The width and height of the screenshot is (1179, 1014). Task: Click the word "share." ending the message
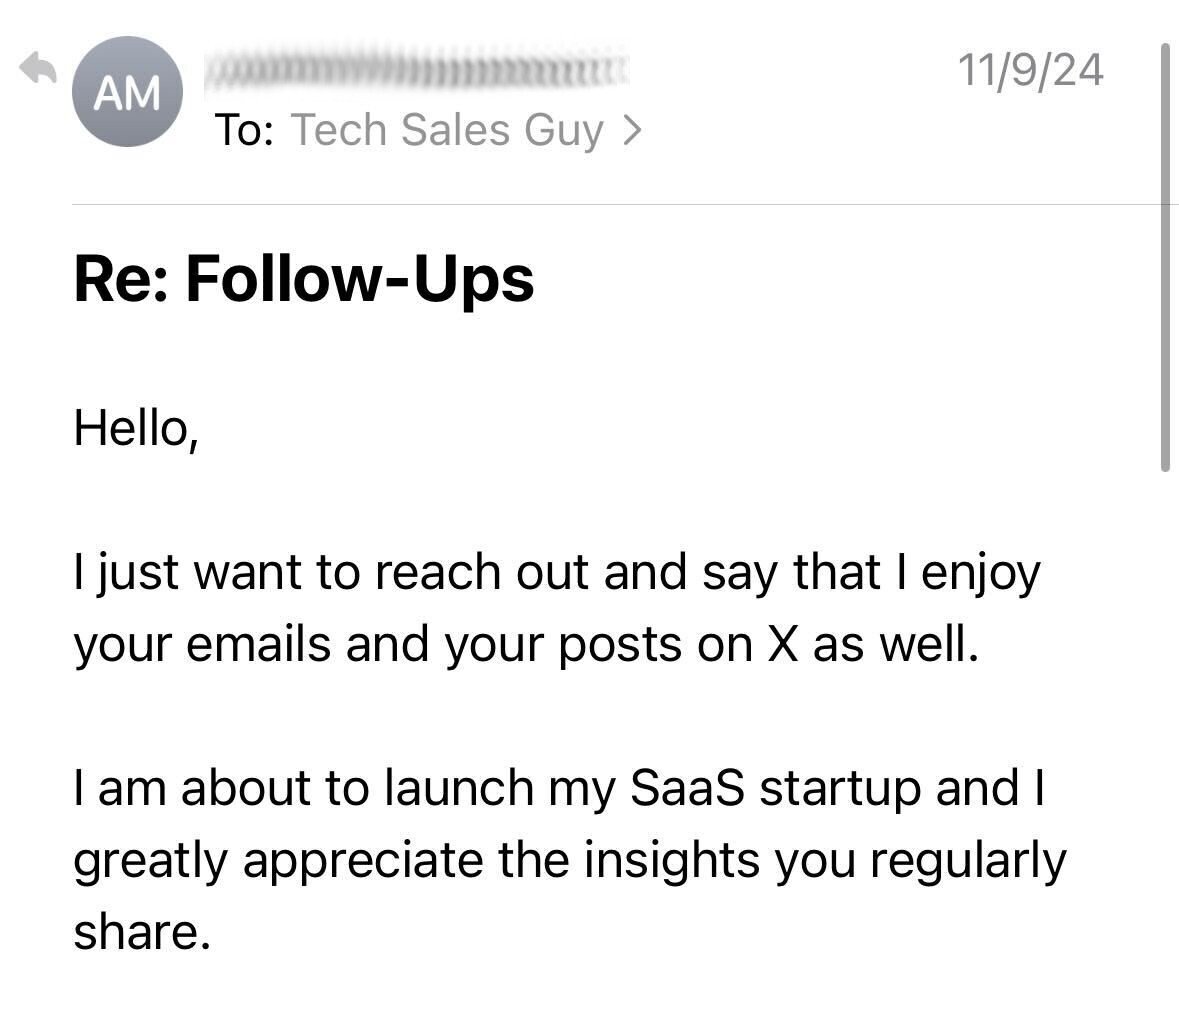click(142, 931)
